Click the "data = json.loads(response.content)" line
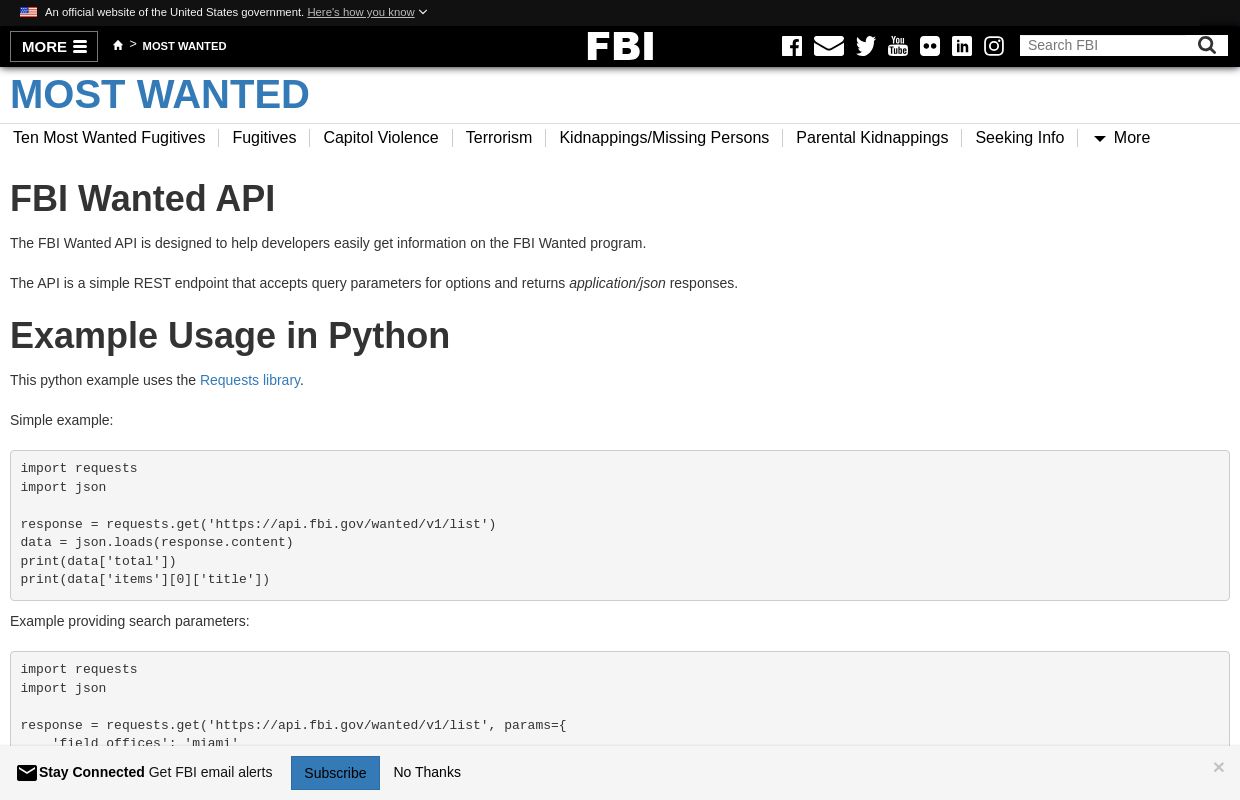1240x800 pixels. tap(157, 542)
